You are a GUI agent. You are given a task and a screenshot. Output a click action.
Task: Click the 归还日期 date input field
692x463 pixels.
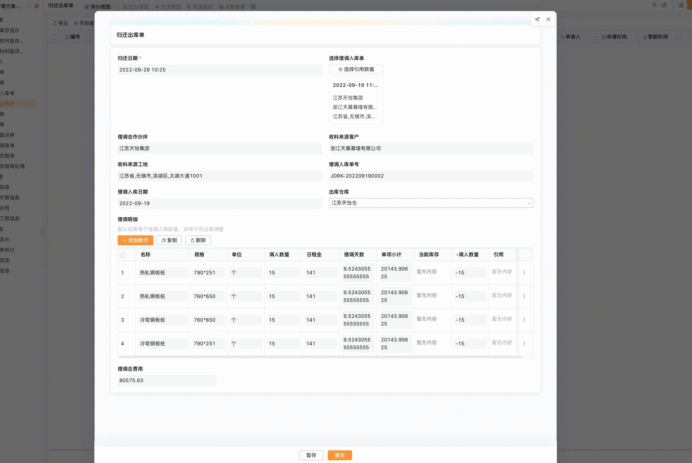coord(219,70)
